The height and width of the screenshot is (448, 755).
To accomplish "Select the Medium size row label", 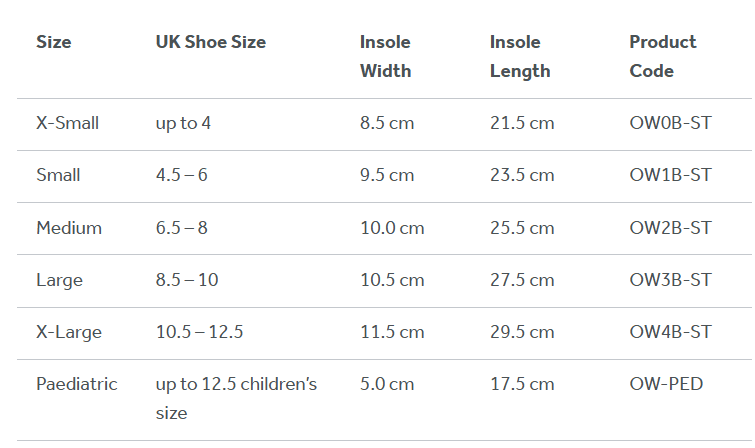I will (69, 228).
